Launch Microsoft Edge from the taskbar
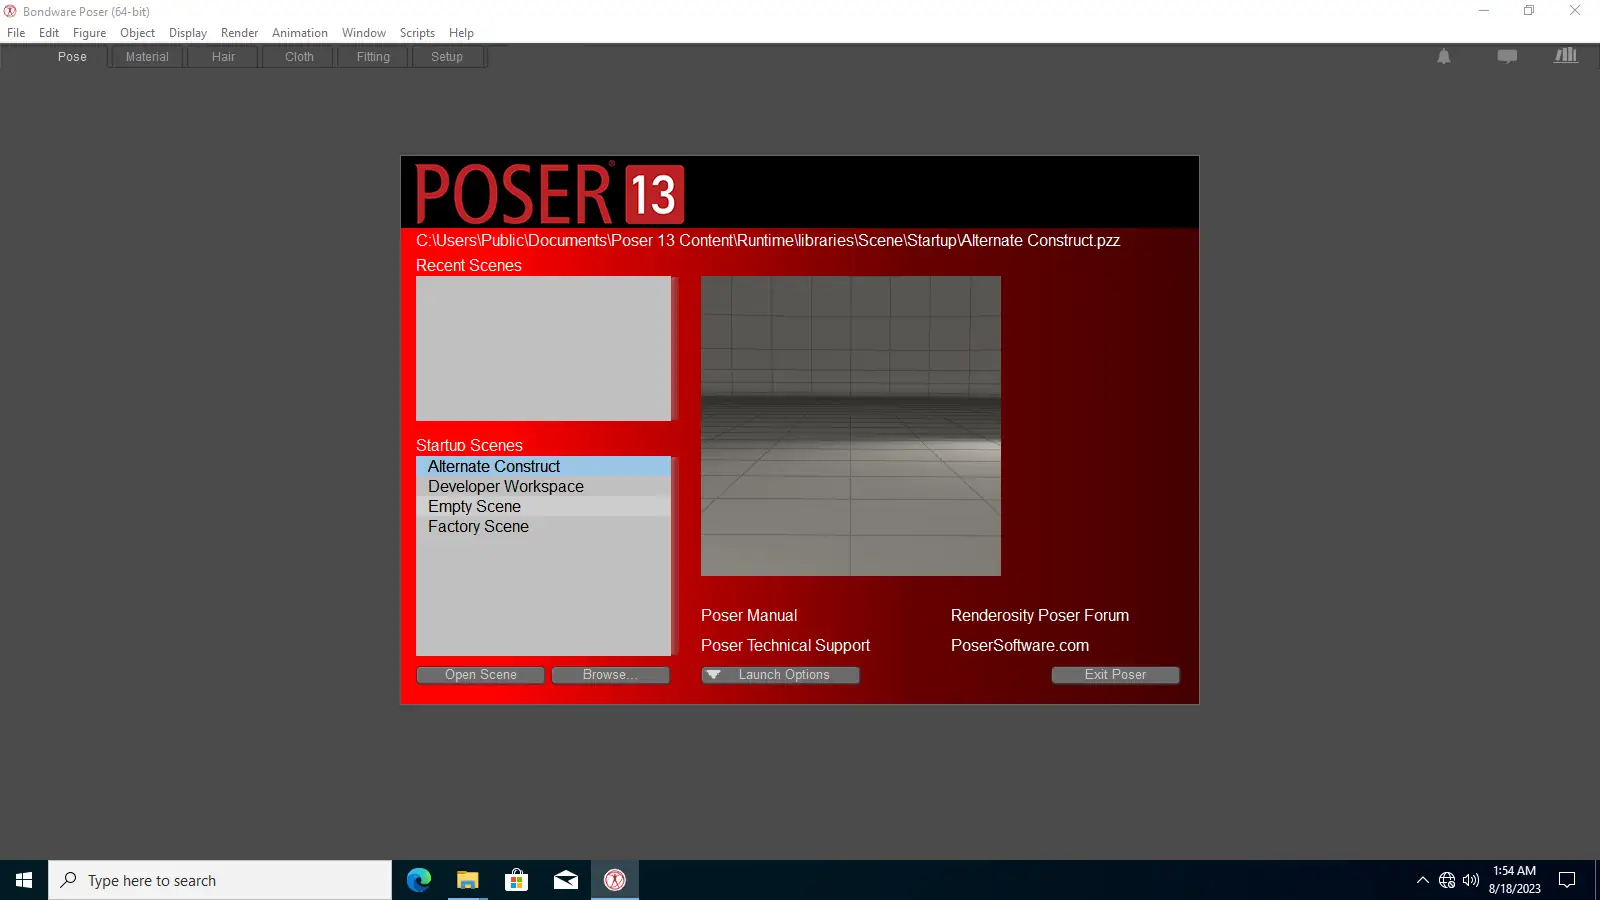 point(419,880)
